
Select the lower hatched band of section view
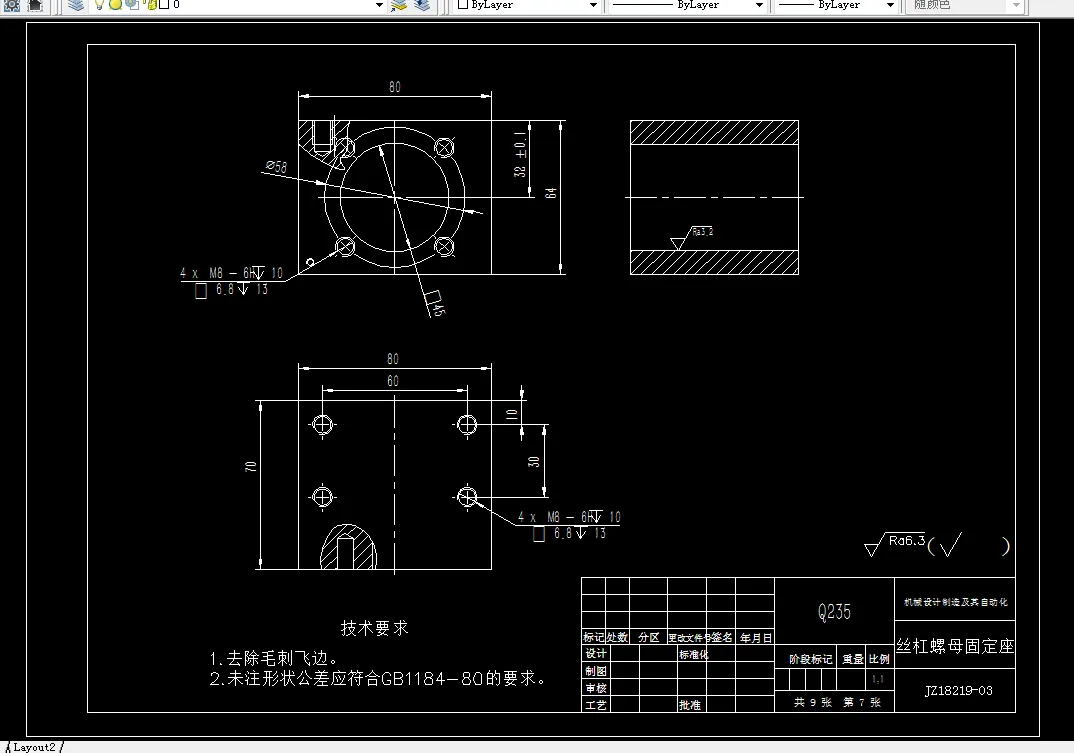tap(714, 262)
